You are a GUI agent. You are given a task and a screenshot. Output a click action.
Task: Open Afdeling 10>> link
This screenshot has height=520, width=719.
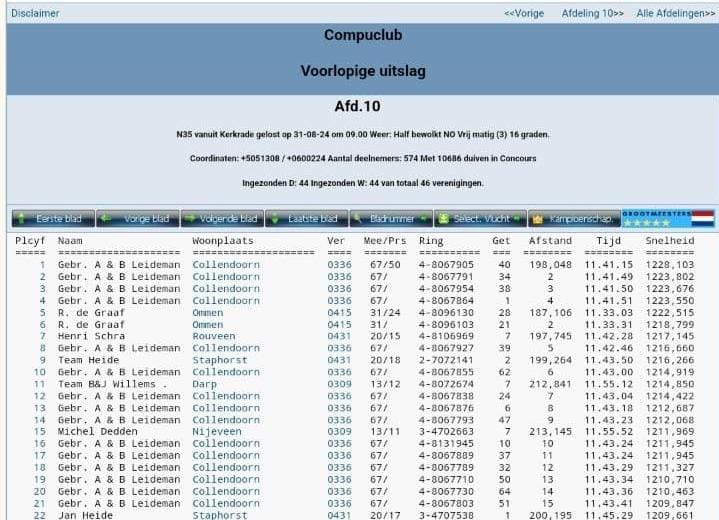point(593,13)
